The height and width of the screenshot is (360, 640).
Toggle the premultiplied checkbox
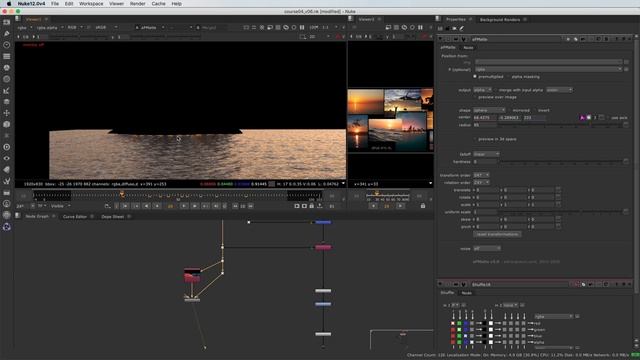click(x=475, y=76)
